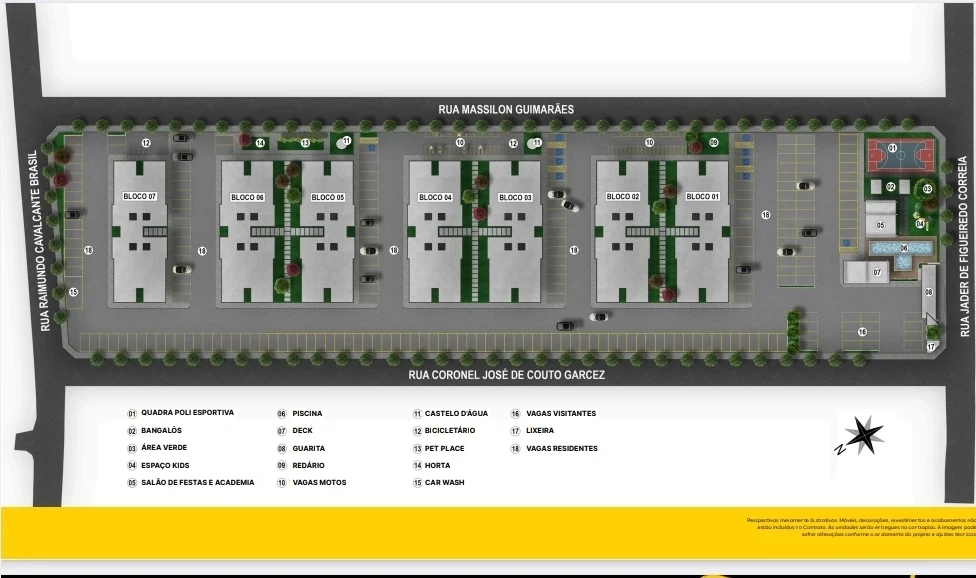Screen dimensions: 976x578
Task: Click the number 16 legend marker
Action: click(516, 413)
